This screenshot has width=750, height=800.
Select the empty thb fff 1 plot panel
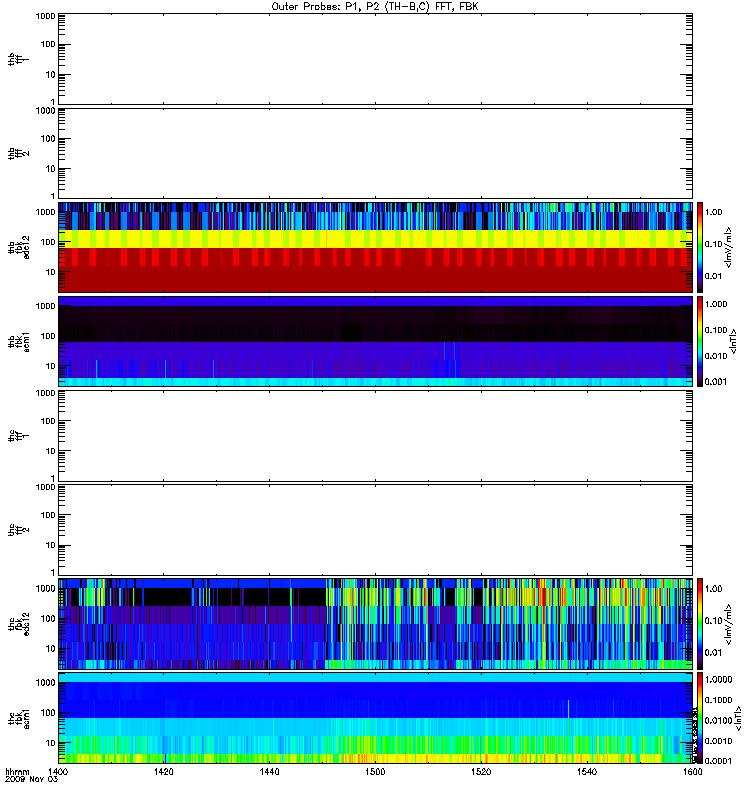375,59
